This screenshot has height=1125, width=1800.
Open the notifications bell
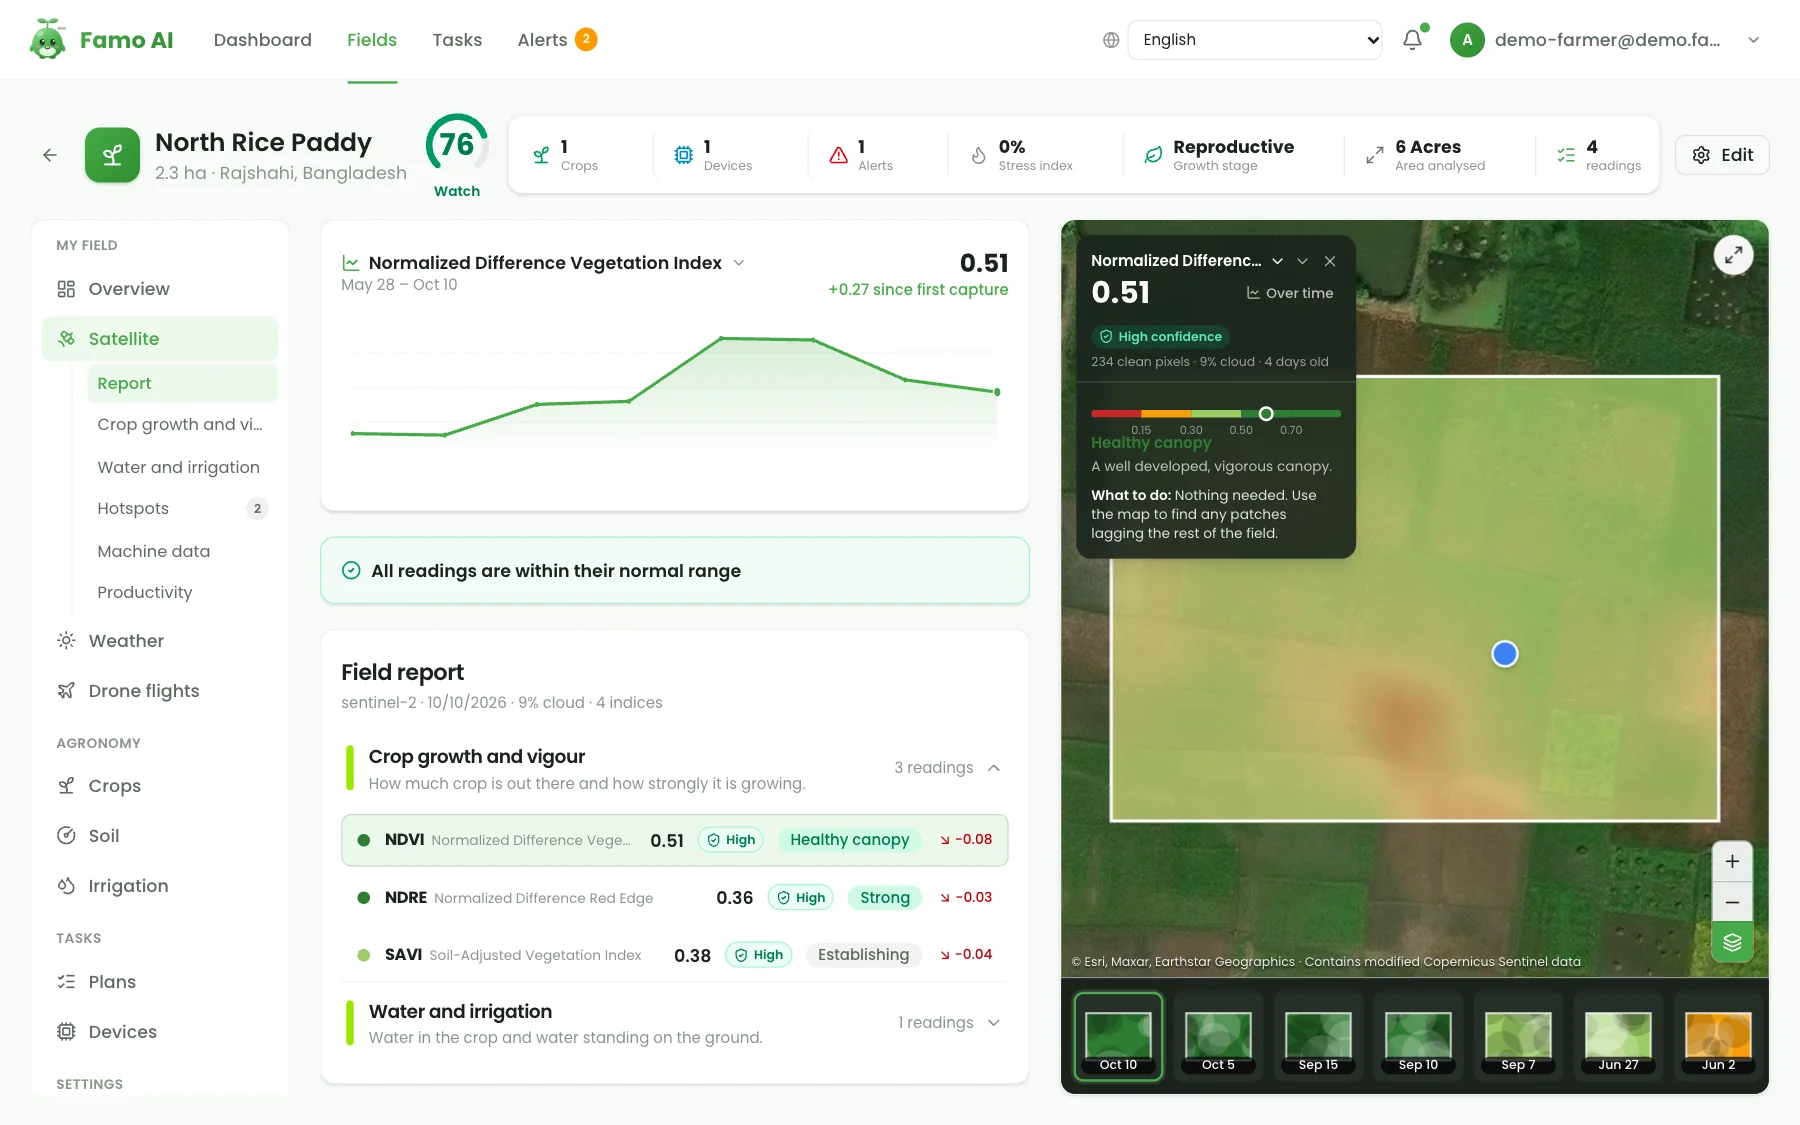1412,40
